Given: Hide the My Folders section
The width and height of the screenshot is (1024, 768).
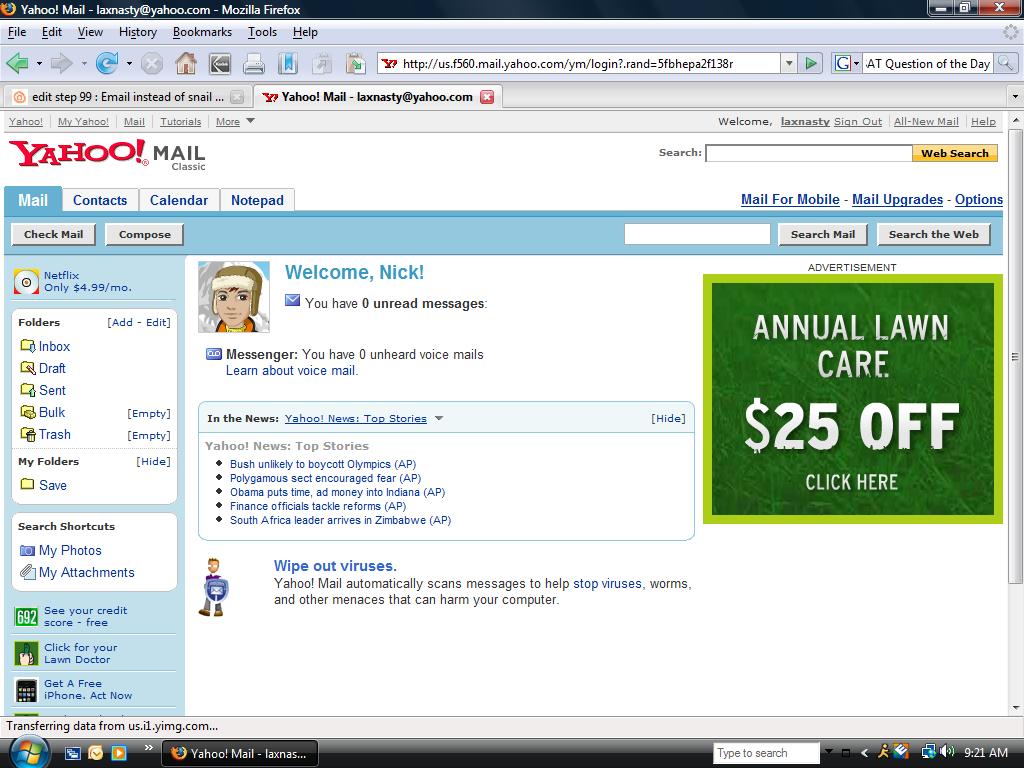Looking at the screenshot, I should pyautogui.click(x=153, y=462).
